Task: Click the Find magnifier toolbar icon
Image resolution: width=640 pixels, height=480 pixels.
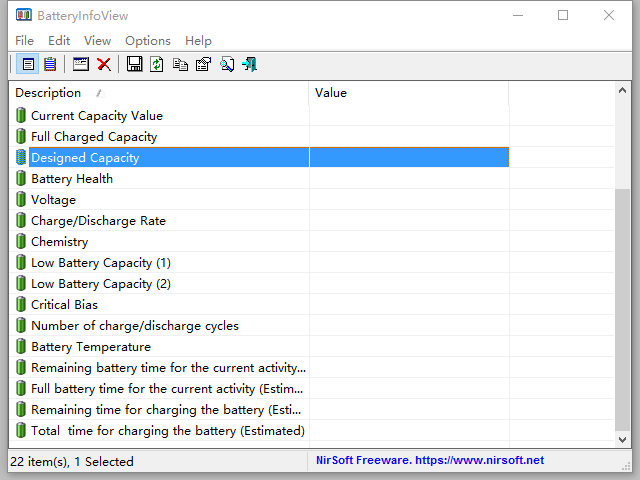Action: pyautogui.click(x=227, y=65)
